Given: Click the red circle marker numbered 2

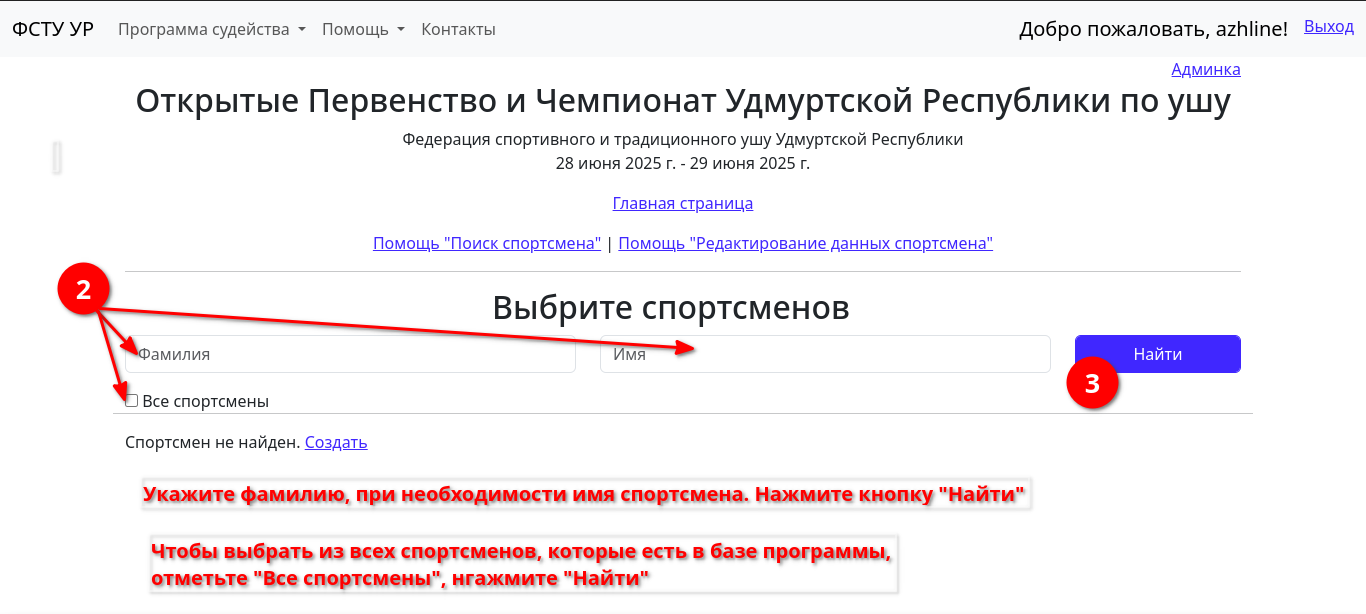Looking at the screenshot, I should pyautogui.click(x=84, y=291).
